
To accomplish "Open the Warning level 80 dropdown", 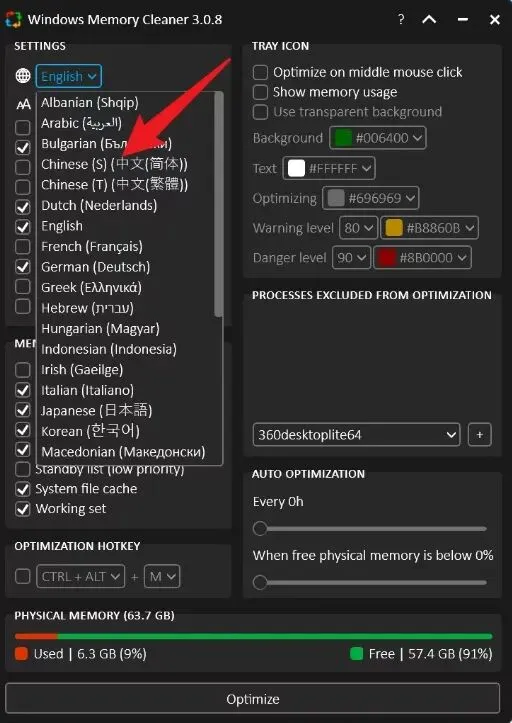I will [x=358, y=228].
